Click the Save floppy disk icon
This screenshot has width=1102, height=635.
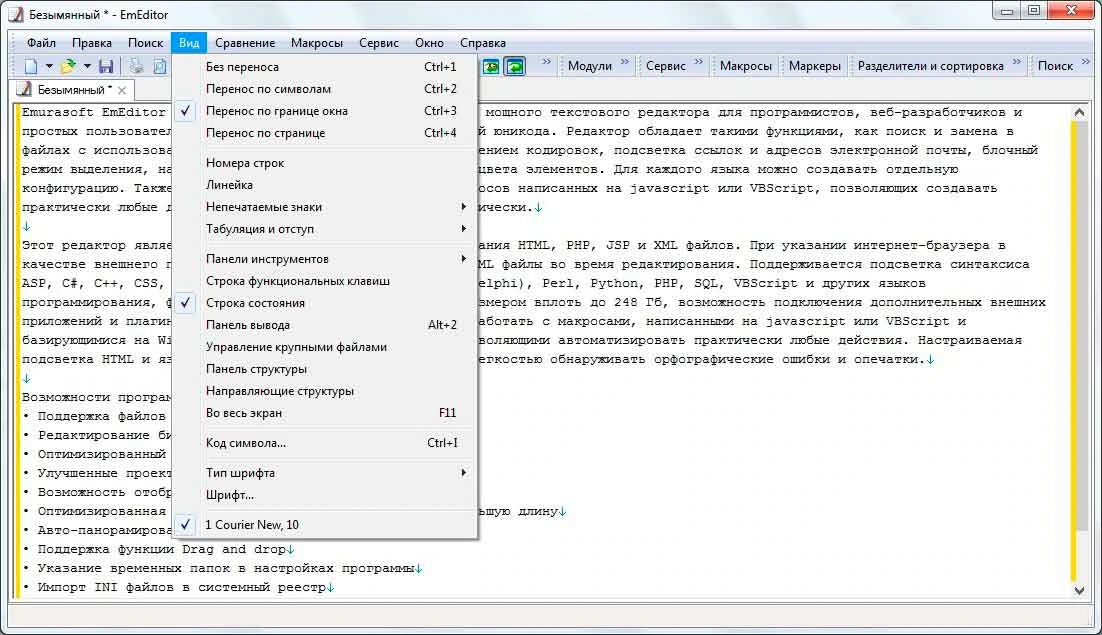pyautogui.click(x=106, y=66)
